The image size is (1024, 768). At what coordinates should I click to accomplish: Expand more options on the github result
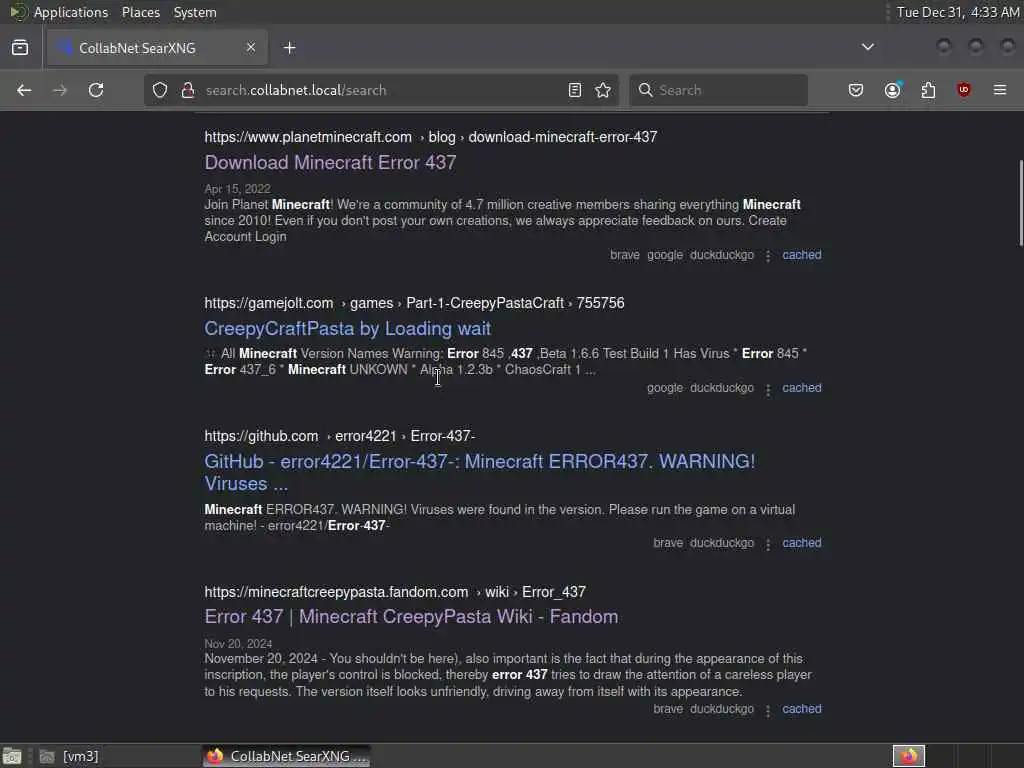[x=768, y=544]
